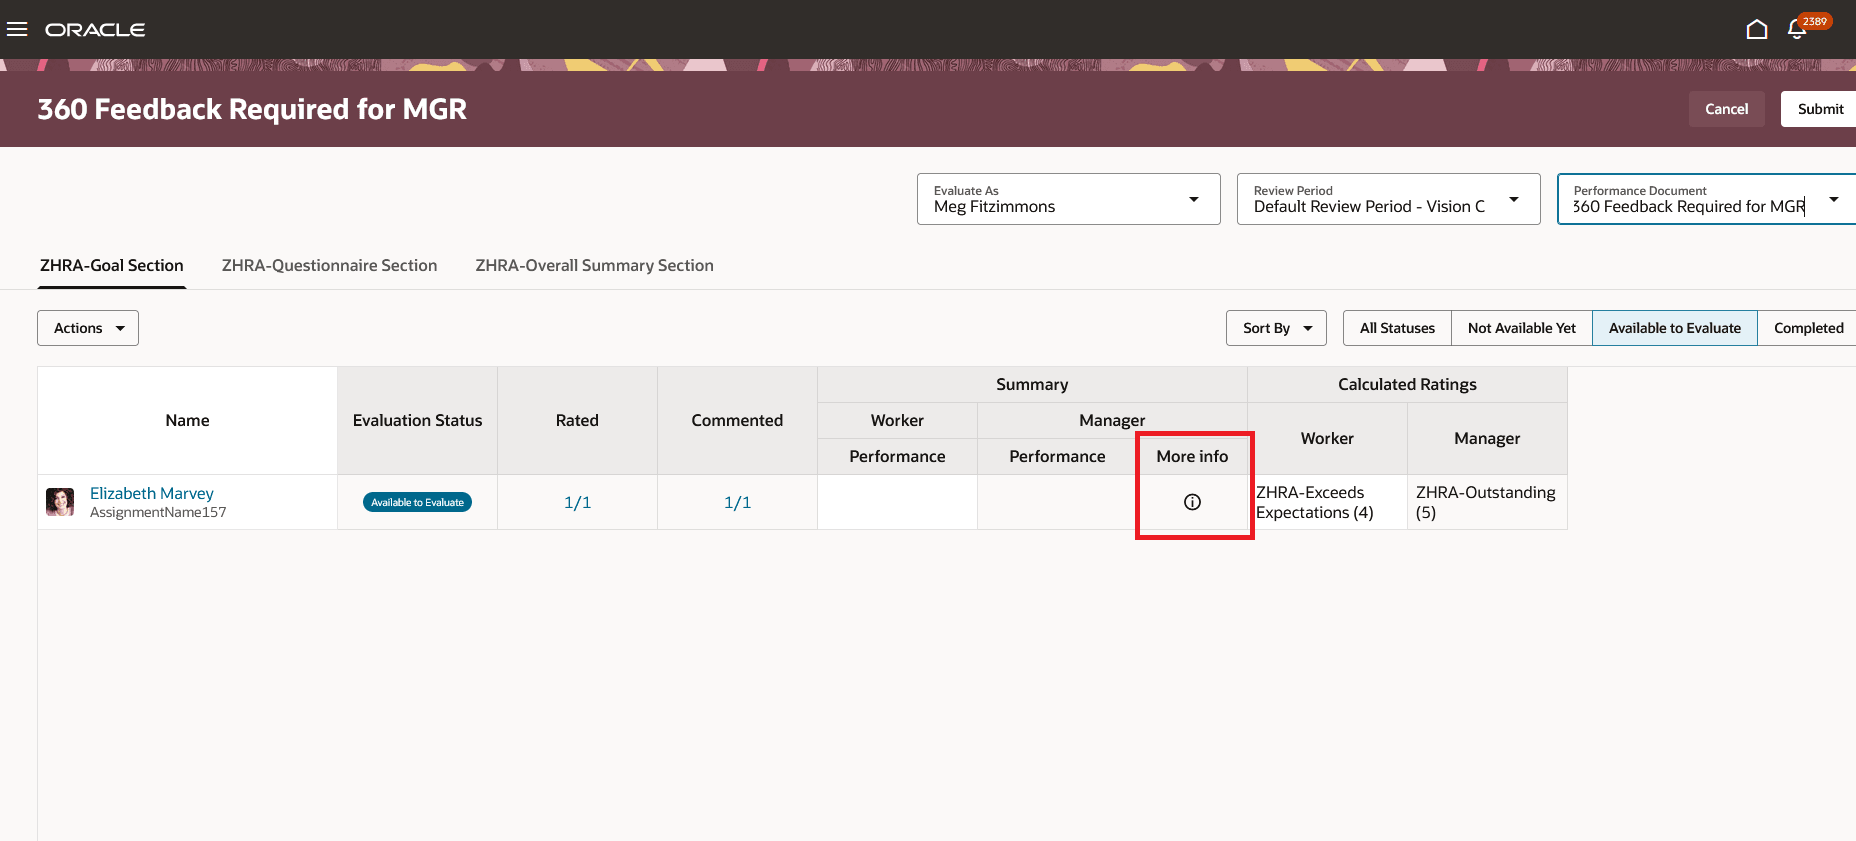Open the Rated 1/1 link
This screenshot has height=841, width=1856.
(x=577, y=502)
